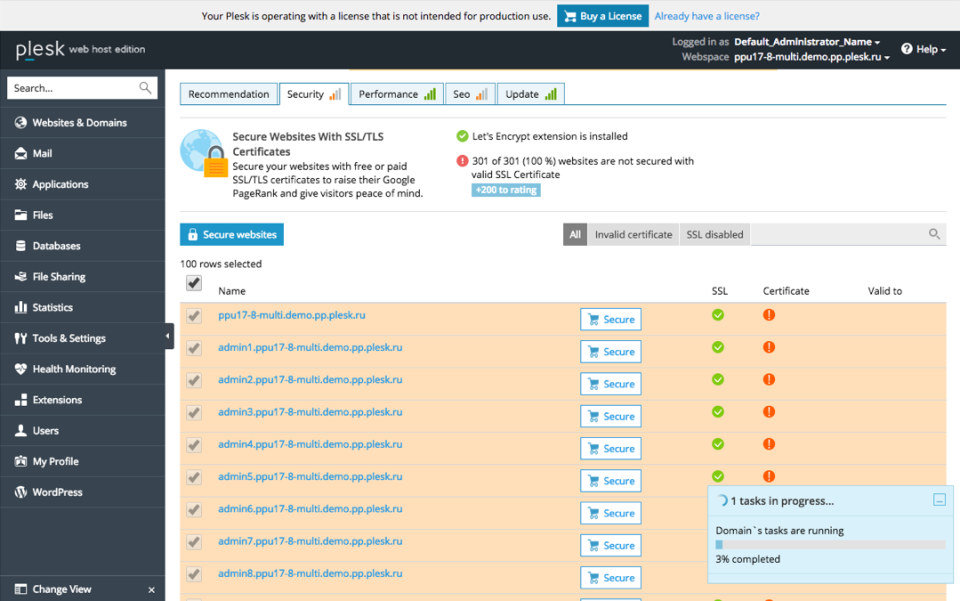Image resolution: width=960 pixels, height=601 pixels.
Task: Click the WordPress logo icon in sidebar
Action: tap(21, 492)
